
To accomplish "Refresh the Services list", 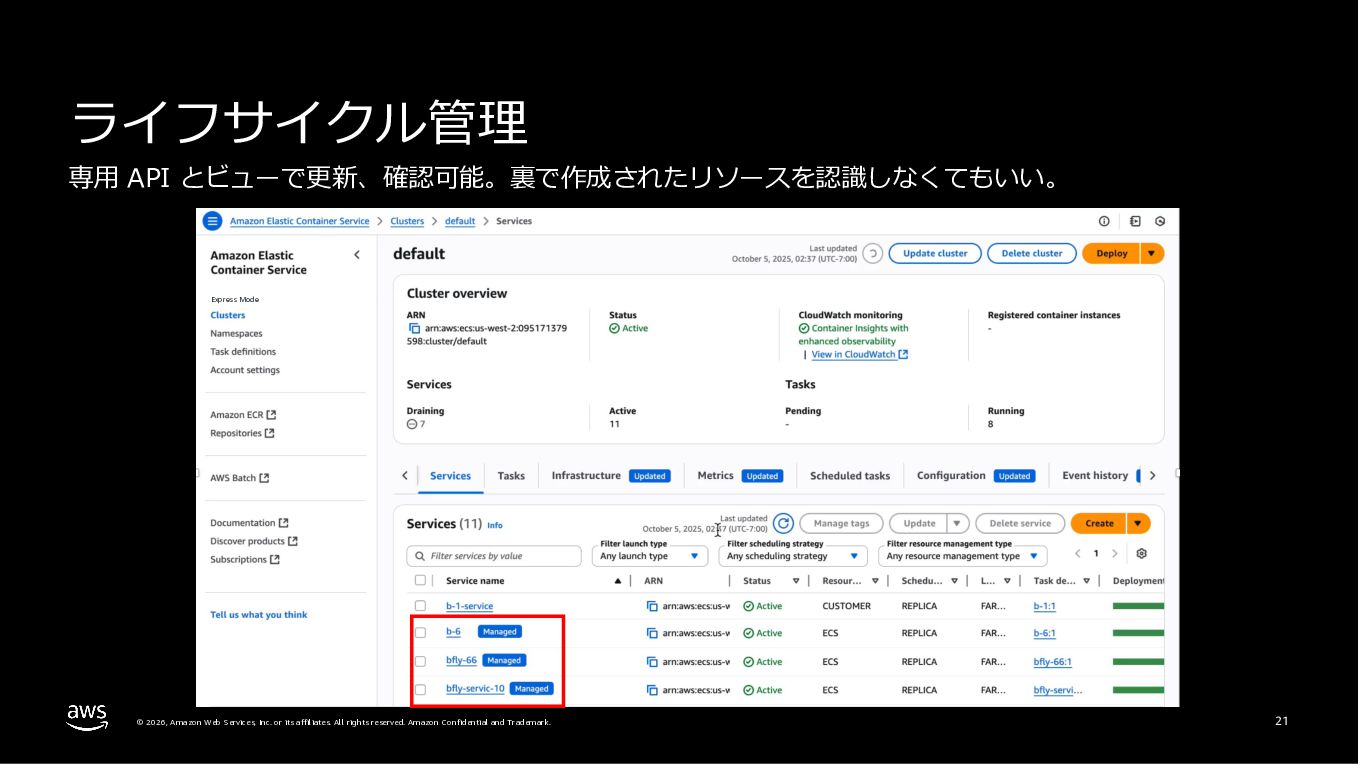I will coord(784,523).
